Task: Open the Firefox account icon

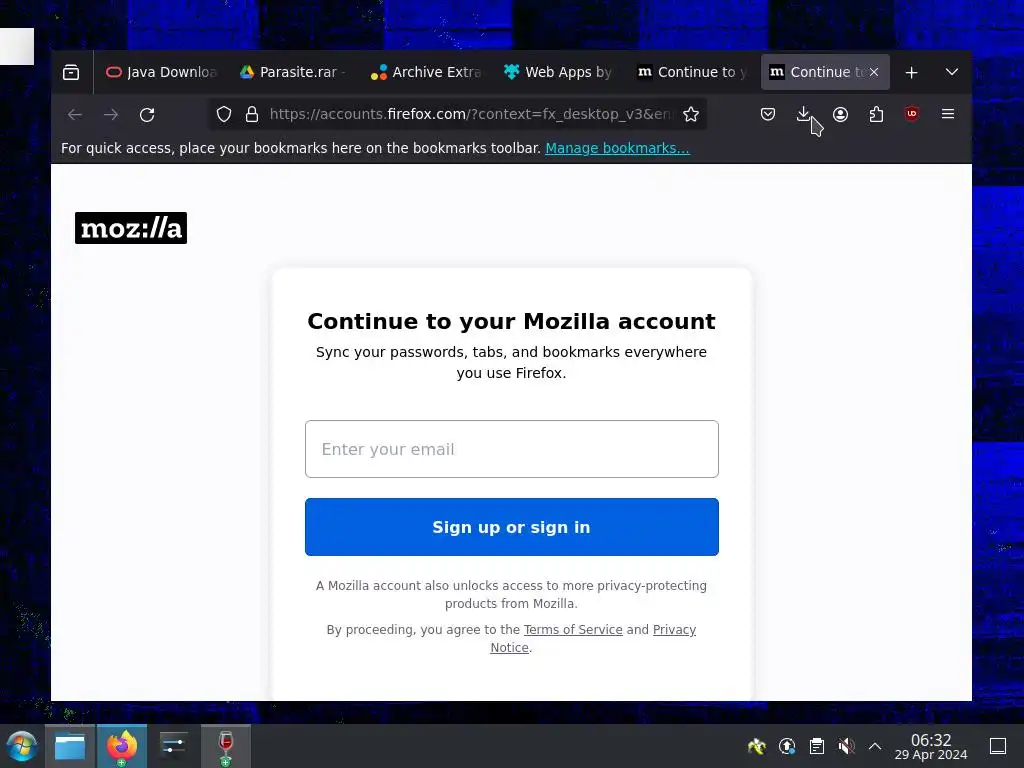Action: click(840, 114)
